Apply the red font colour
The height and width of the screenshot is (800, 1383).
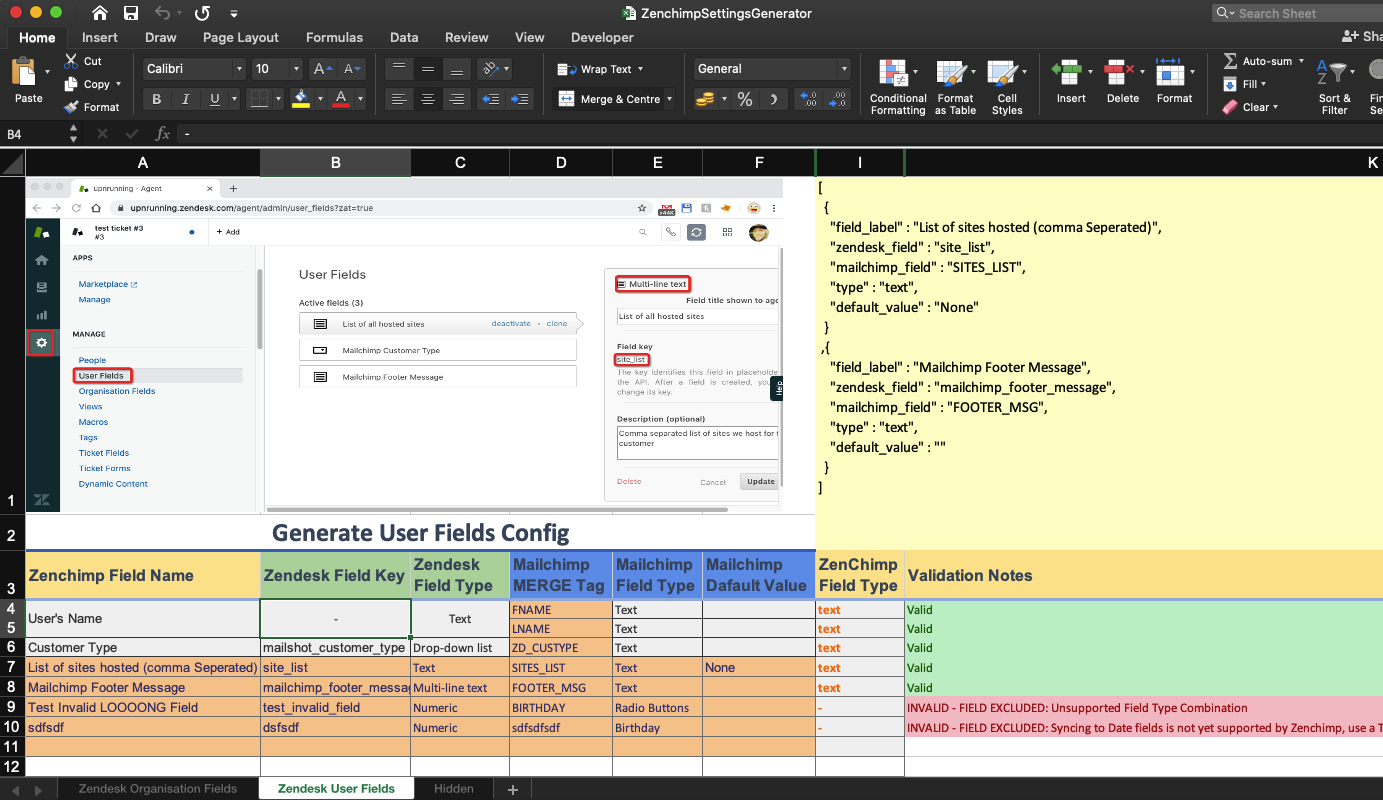[341, 99]
